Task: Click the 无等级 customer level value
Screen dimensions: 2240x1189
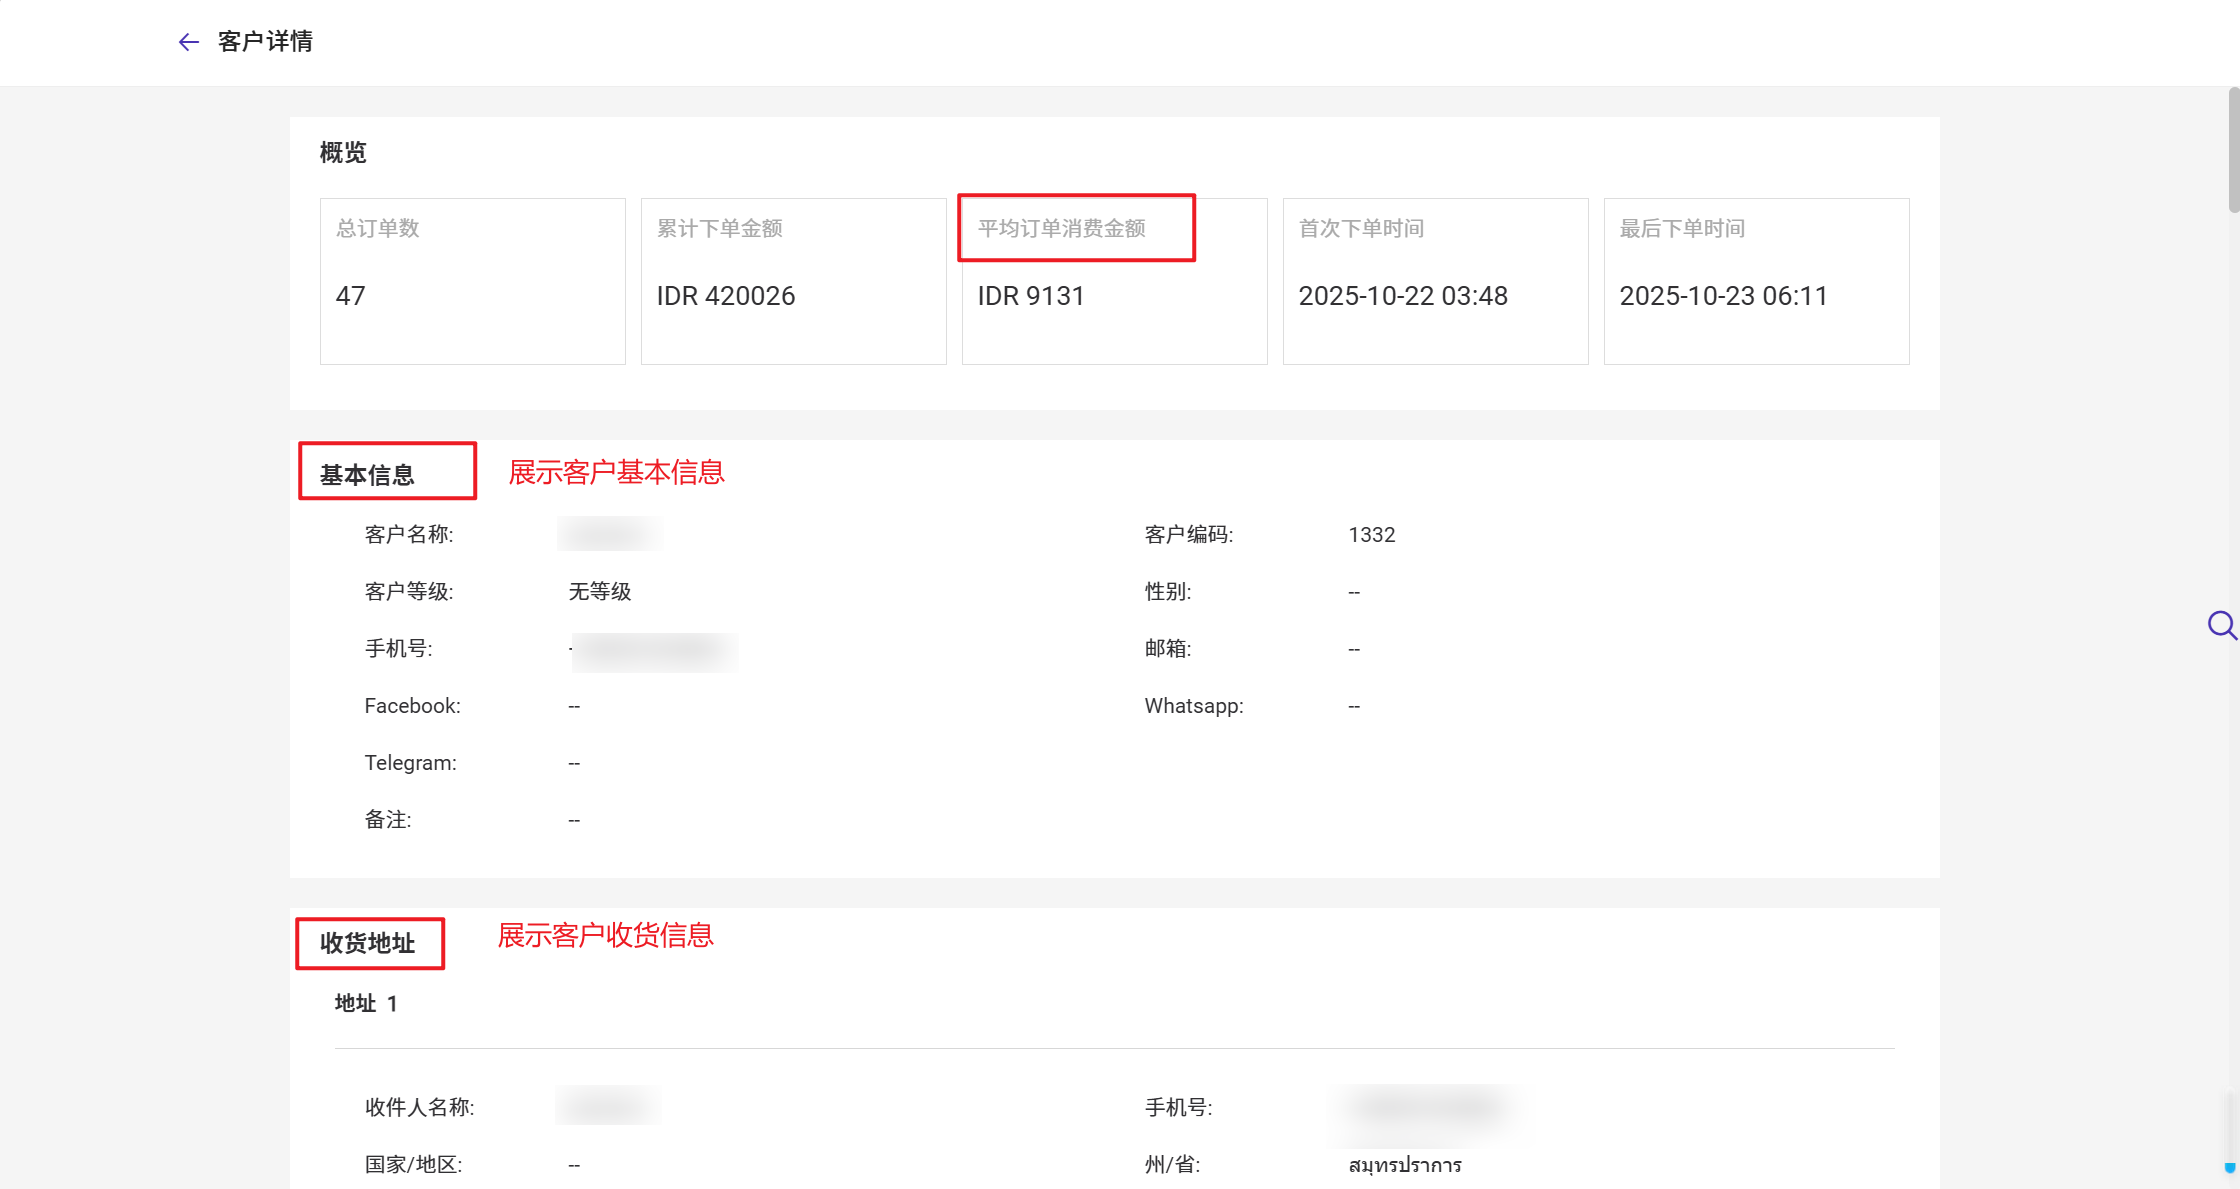Action: coord(600,592)
